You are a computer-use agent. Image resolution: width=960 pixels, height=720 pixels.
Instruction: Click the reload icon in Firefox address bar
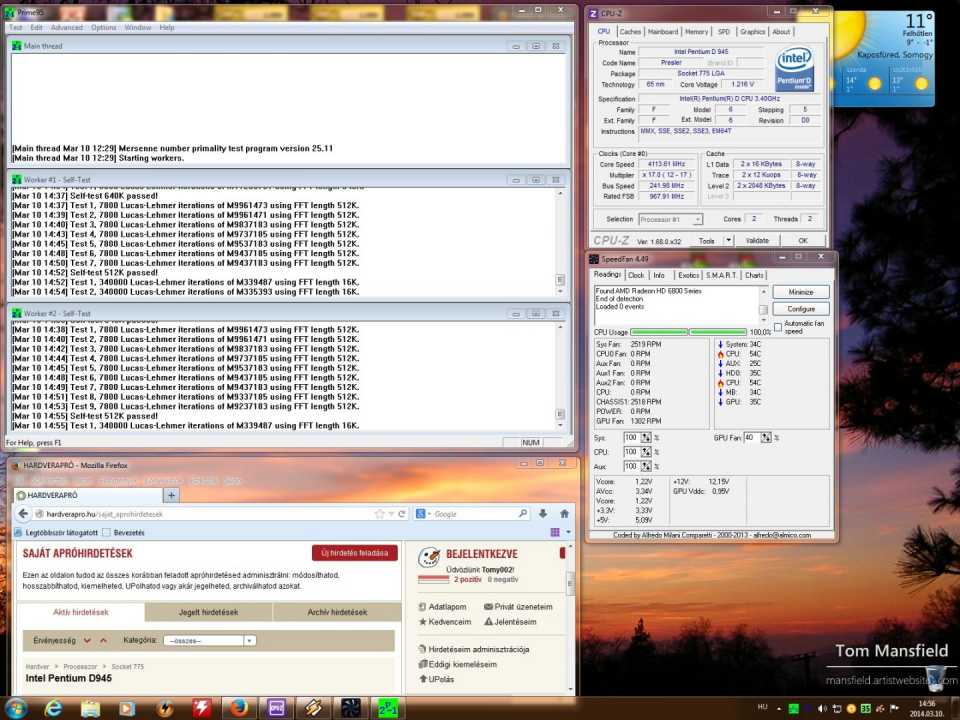[402, 514]
